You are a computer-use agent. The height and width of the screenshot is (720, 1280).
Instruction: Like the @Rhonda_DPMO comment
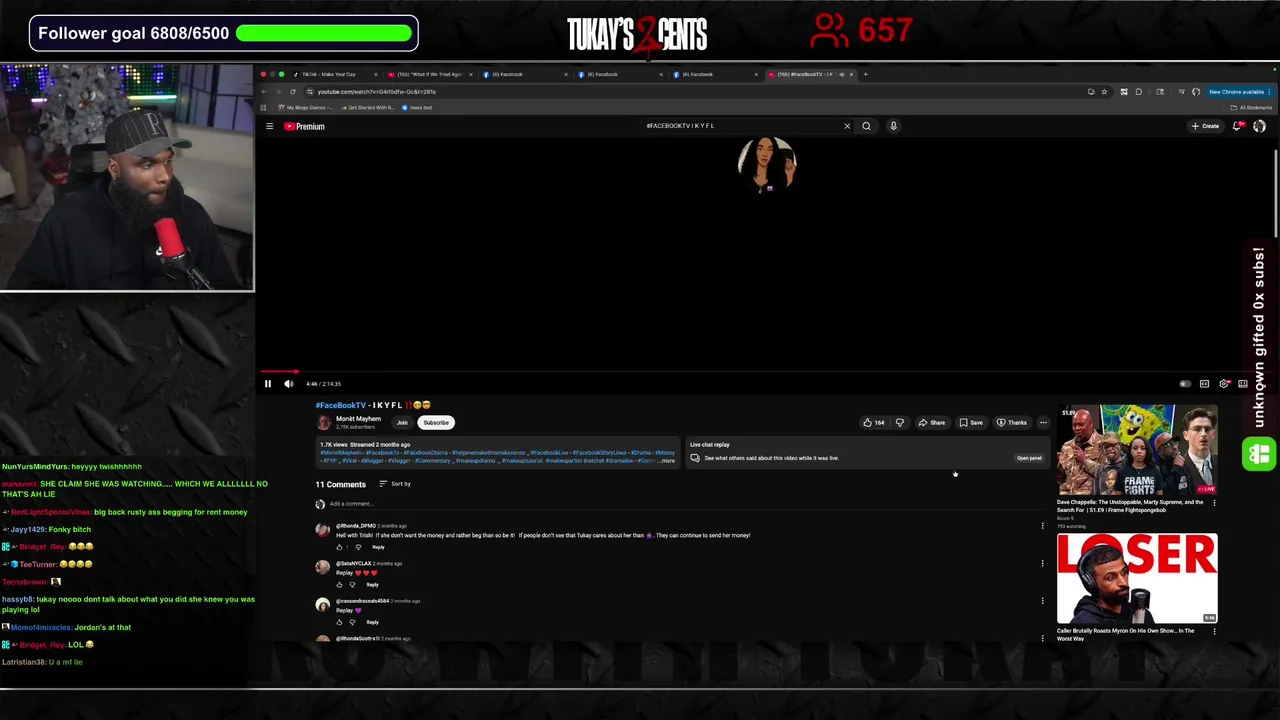[x=339, y=547]
